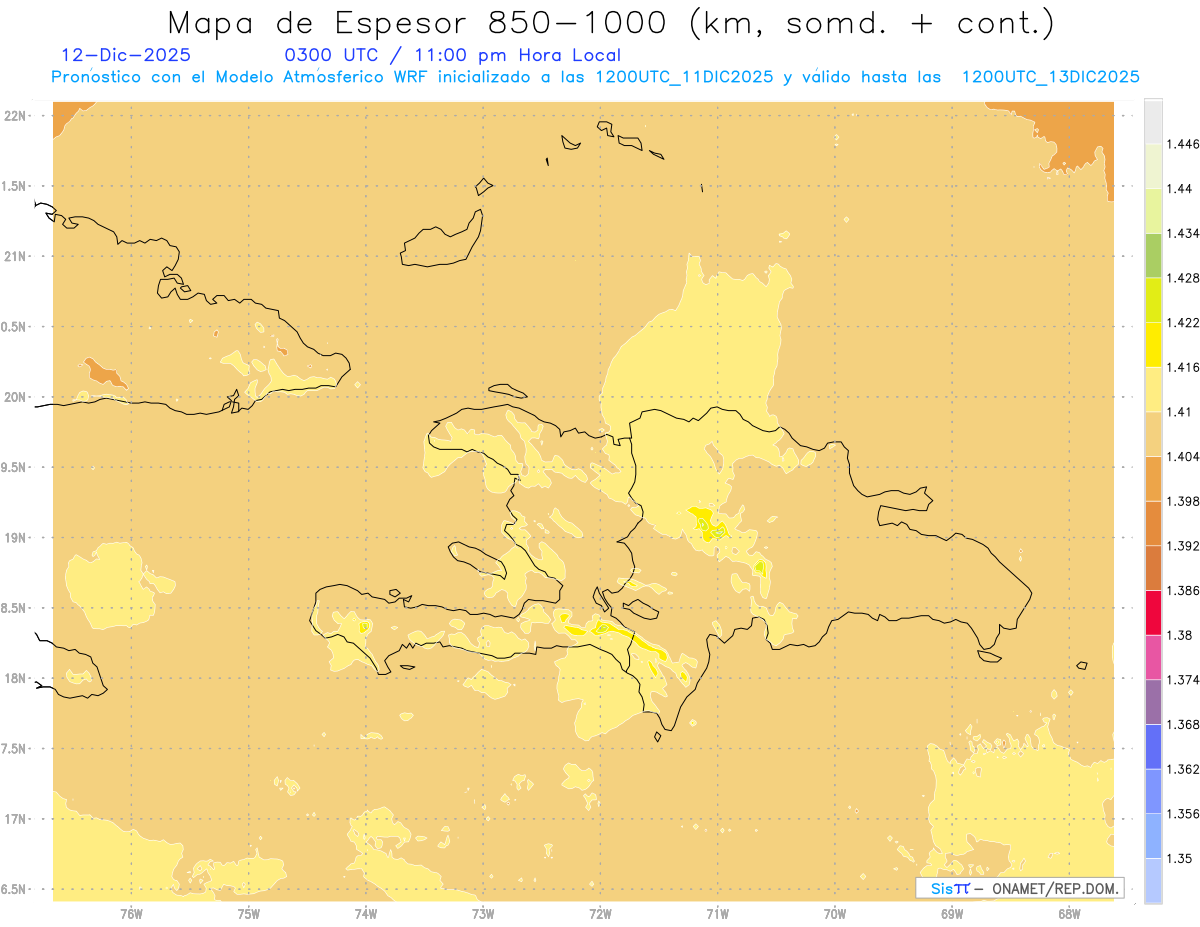
Task: Click the color bar value '1.386'
Action: [x=1183, y=590]
